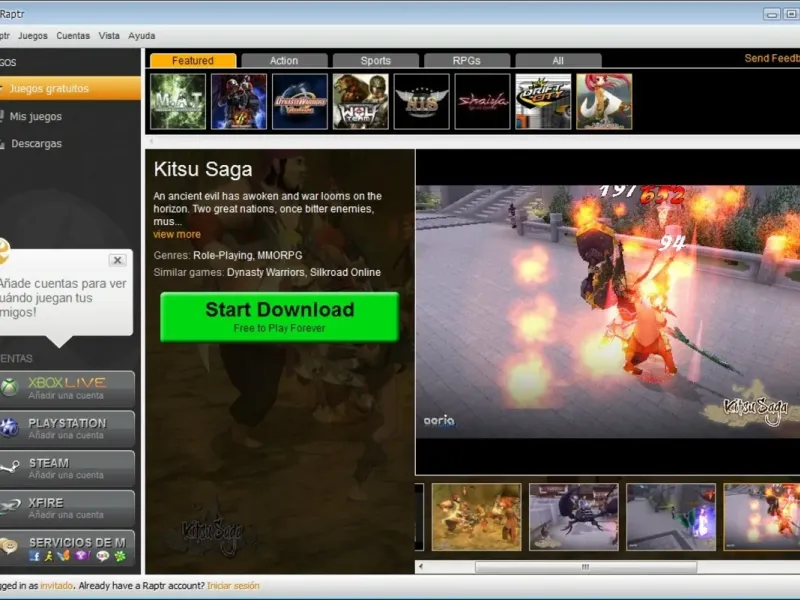Open the Cuentas menu
The width and height of the screenshot is (800, 600).
click(x=73, y=36)
